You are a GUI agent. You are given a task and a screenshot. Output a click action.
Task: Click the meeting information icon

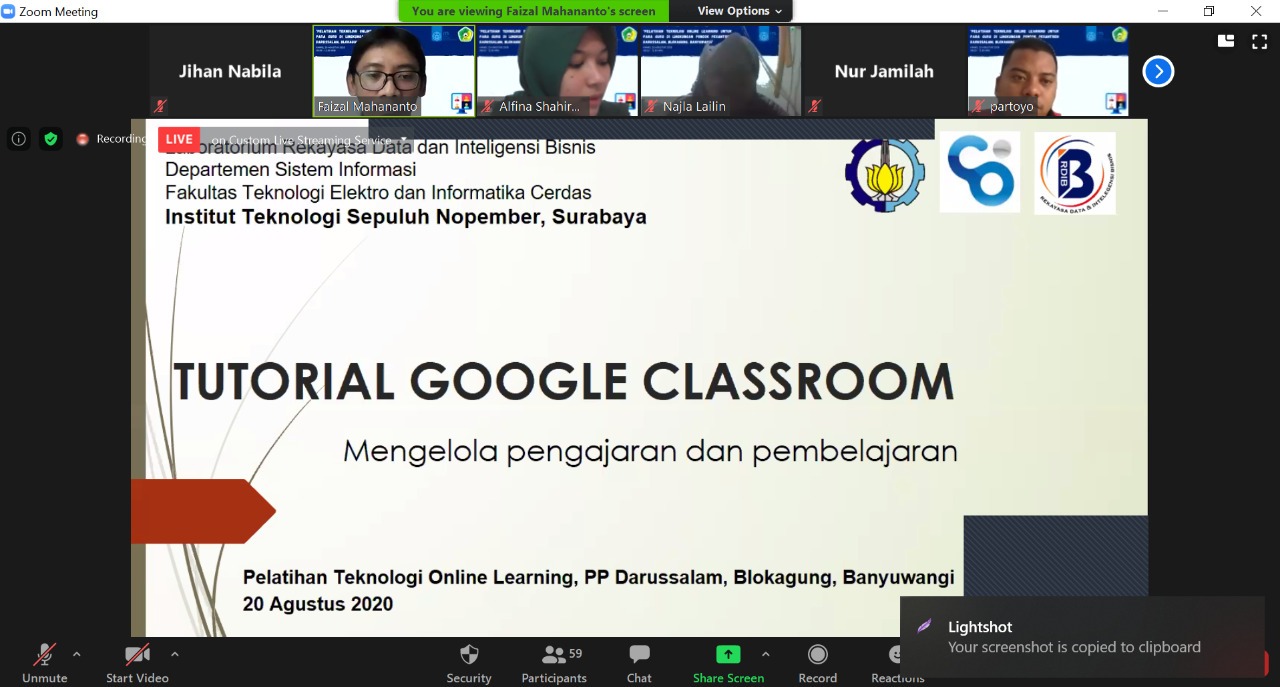pos(18,139)
